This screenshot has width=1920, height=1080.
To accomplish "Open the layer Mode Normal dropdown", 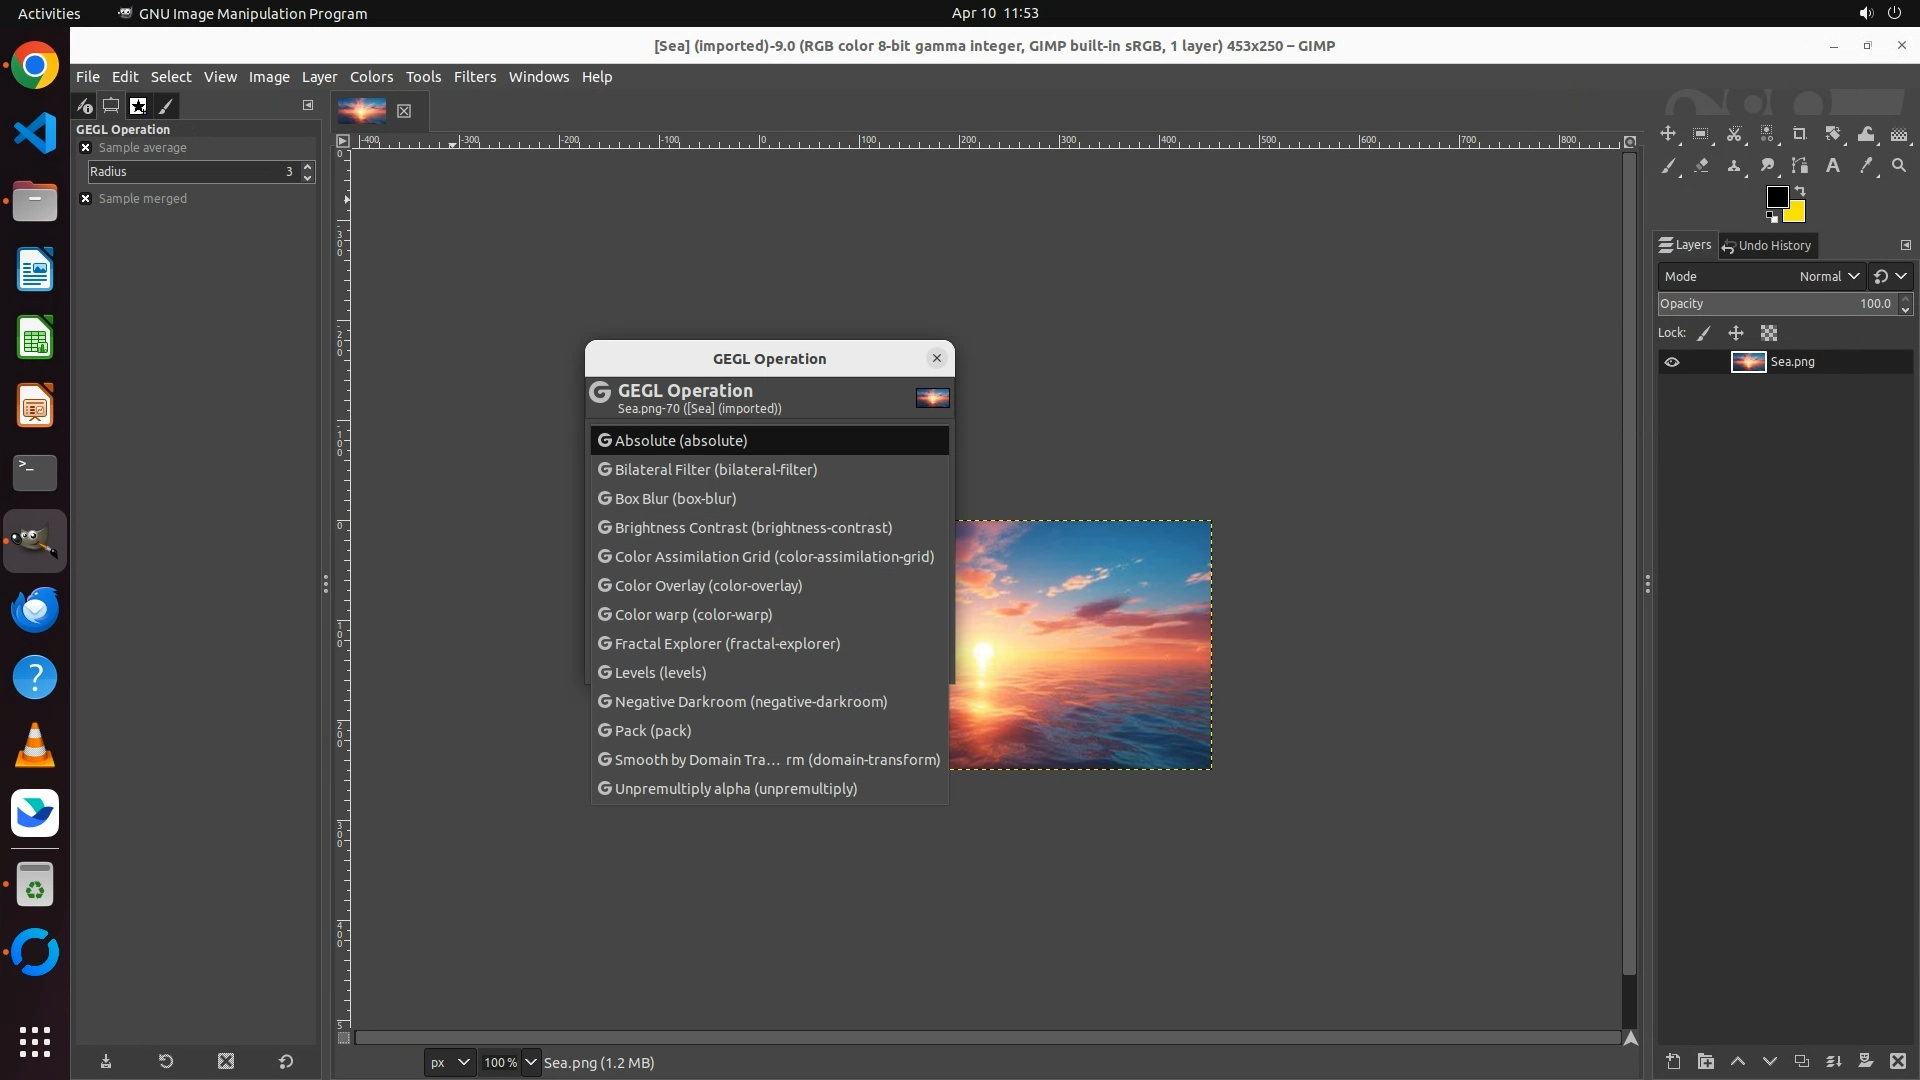I will point(1828,276).
